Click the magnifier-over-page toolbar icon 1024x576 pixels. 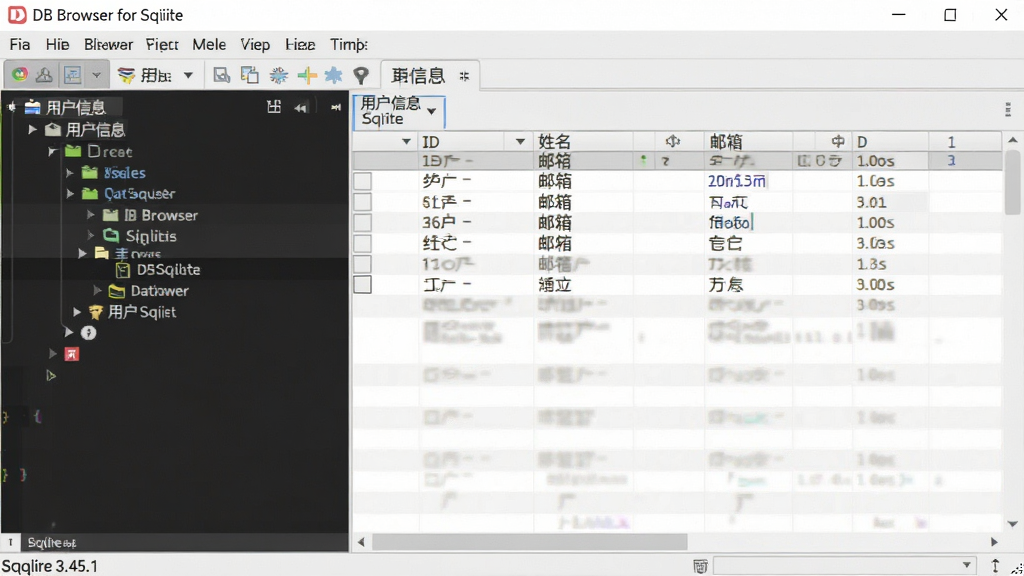221,75
